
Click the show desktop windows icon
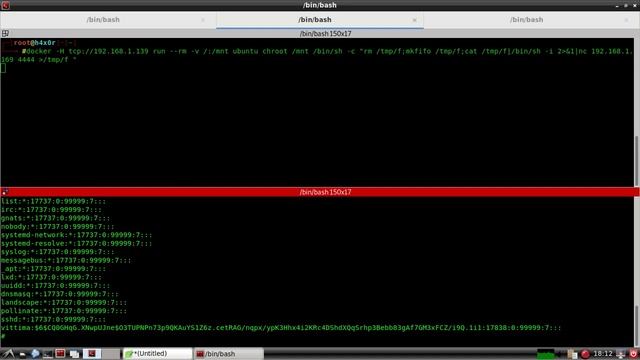(x=74, y=354)
